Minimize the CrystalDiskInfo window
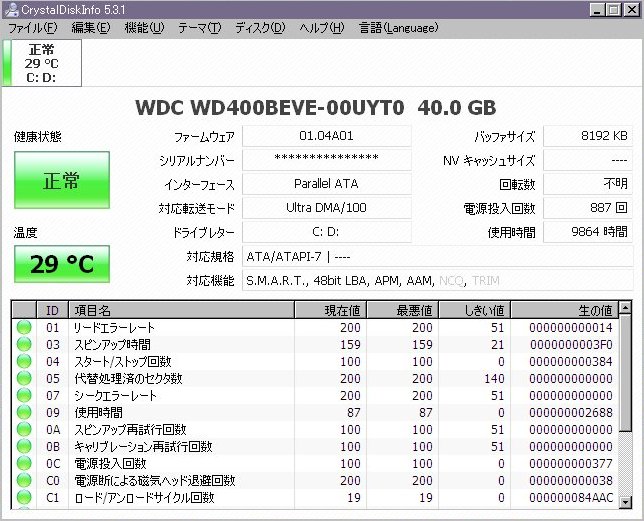The image size is (644, 521). click(x=597, y=10)
